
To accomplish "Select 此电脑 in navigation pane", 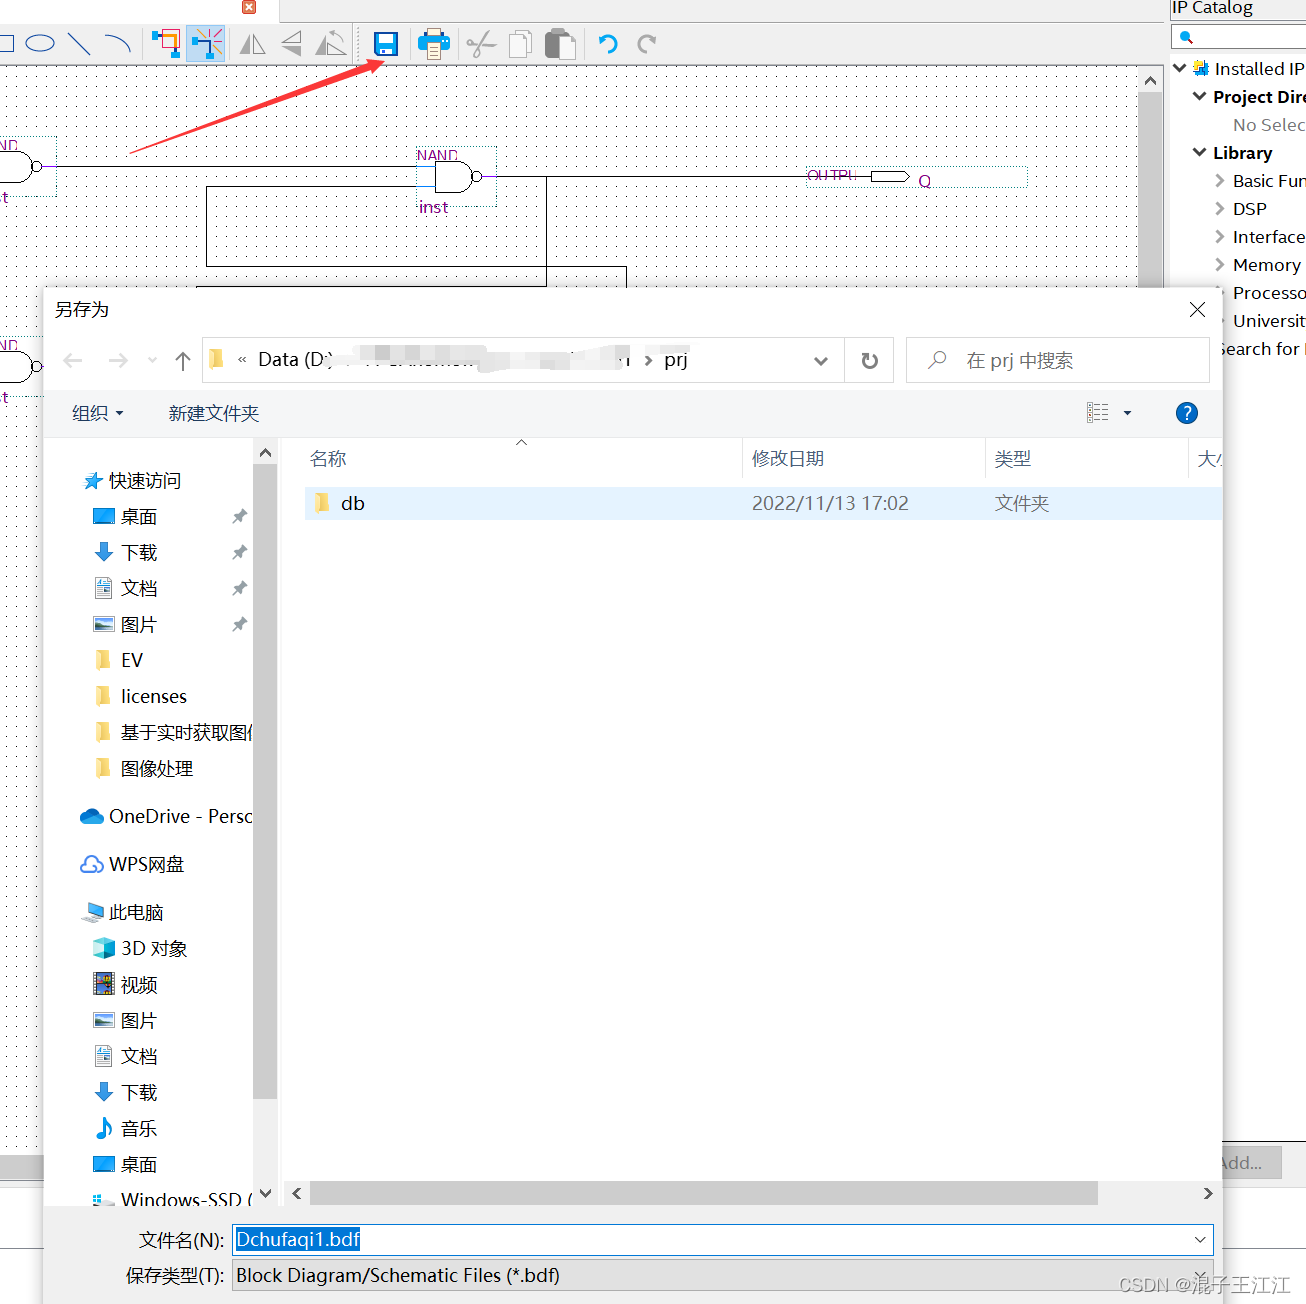I will point(122,913).
